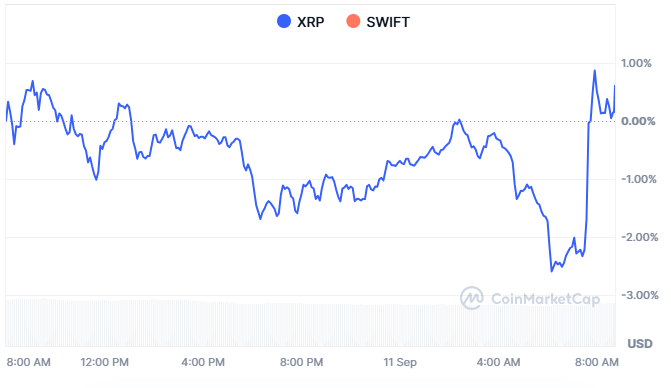This screenshot has width=671, height=388.
Task: Click the 11 Sep date marker
Action: point(400,362)
